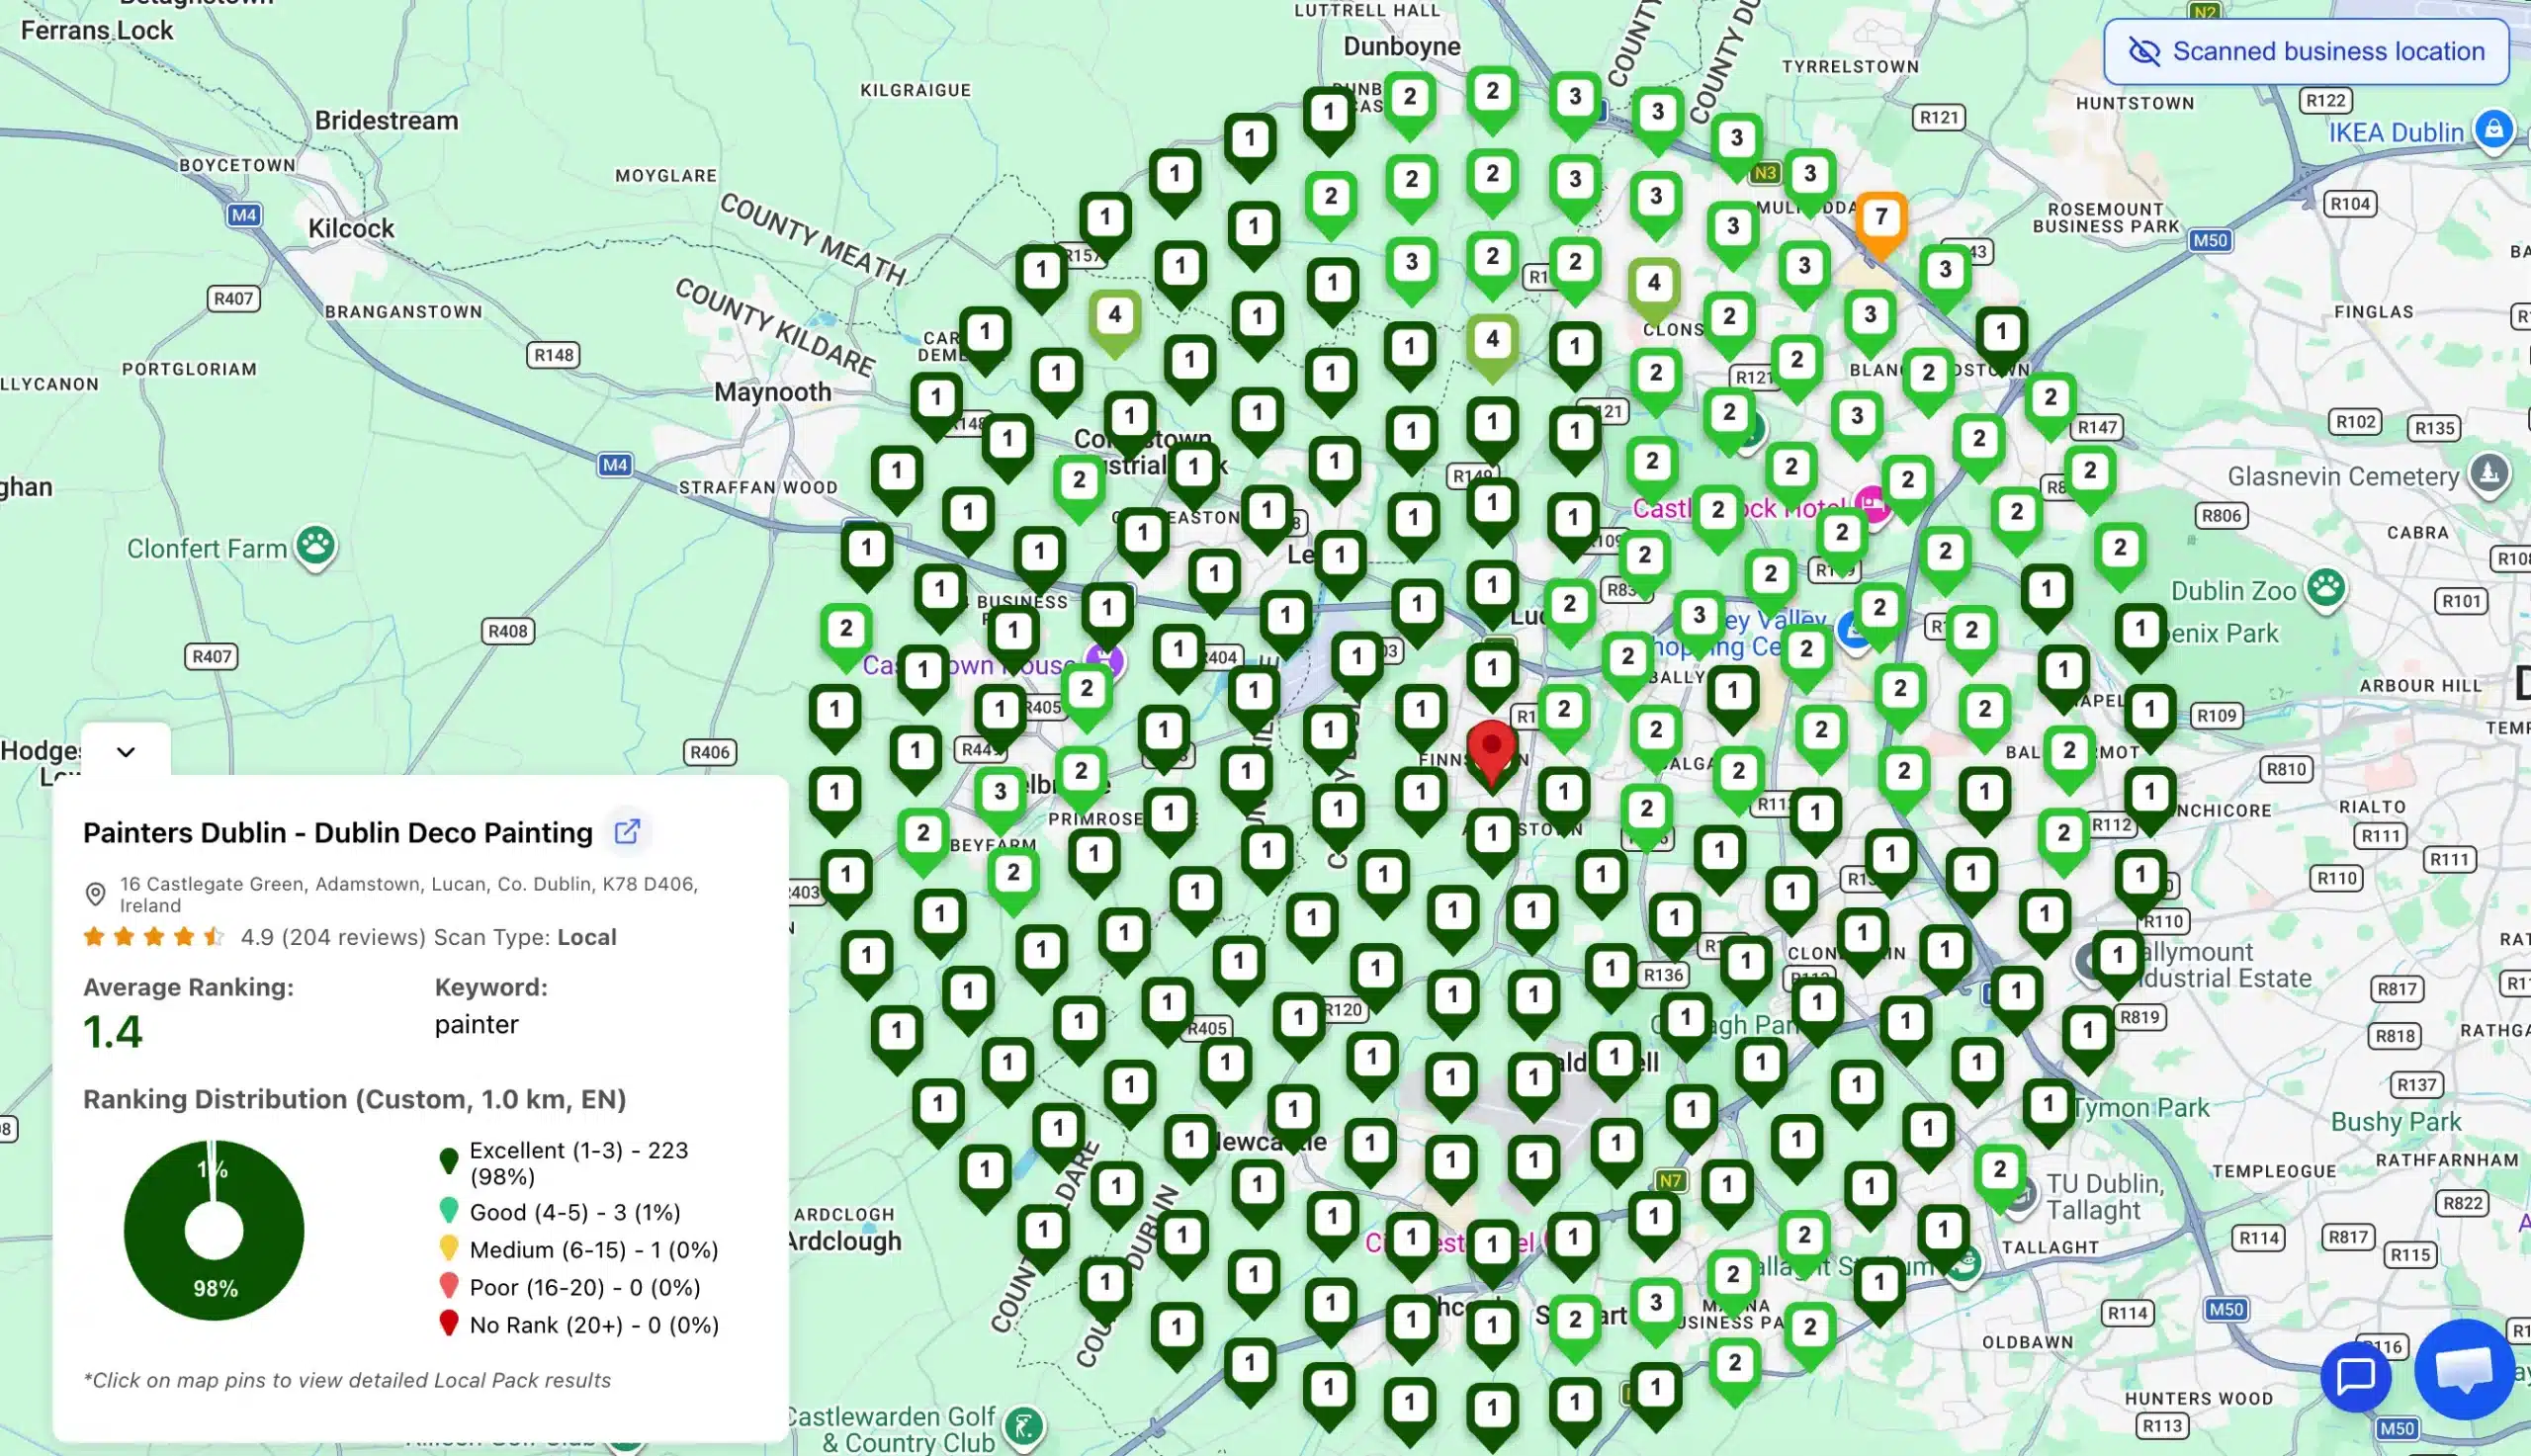Click the red scanned-location marker in the map center
This screenshot has width=2531, height=1456.
1492,748
